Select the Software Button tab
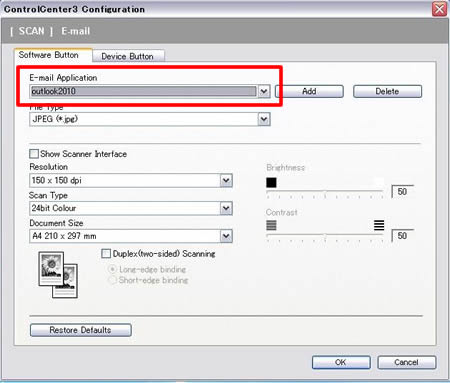Viewport: 450px width, 383px height. pyautogui.click(x=53, y=55)
